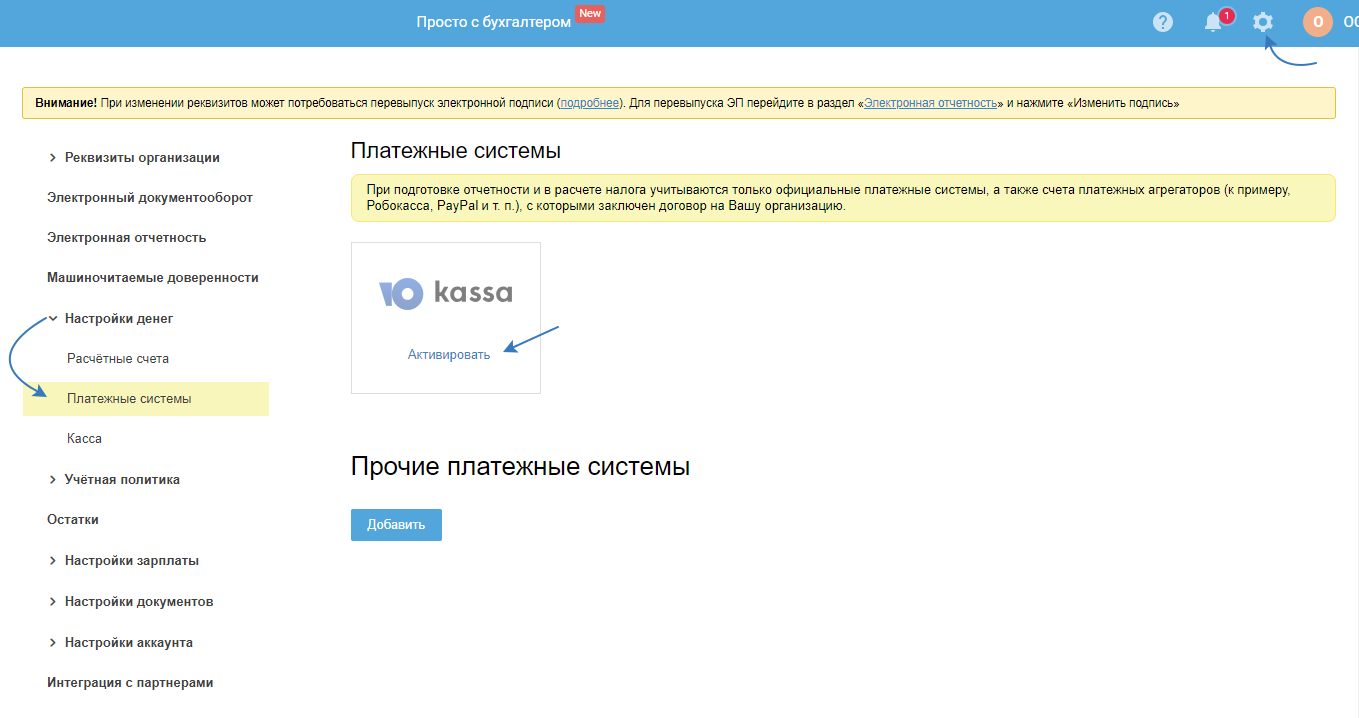Click the YooKassa logo
Screen dimensions: 1359x718
(446, 293)
